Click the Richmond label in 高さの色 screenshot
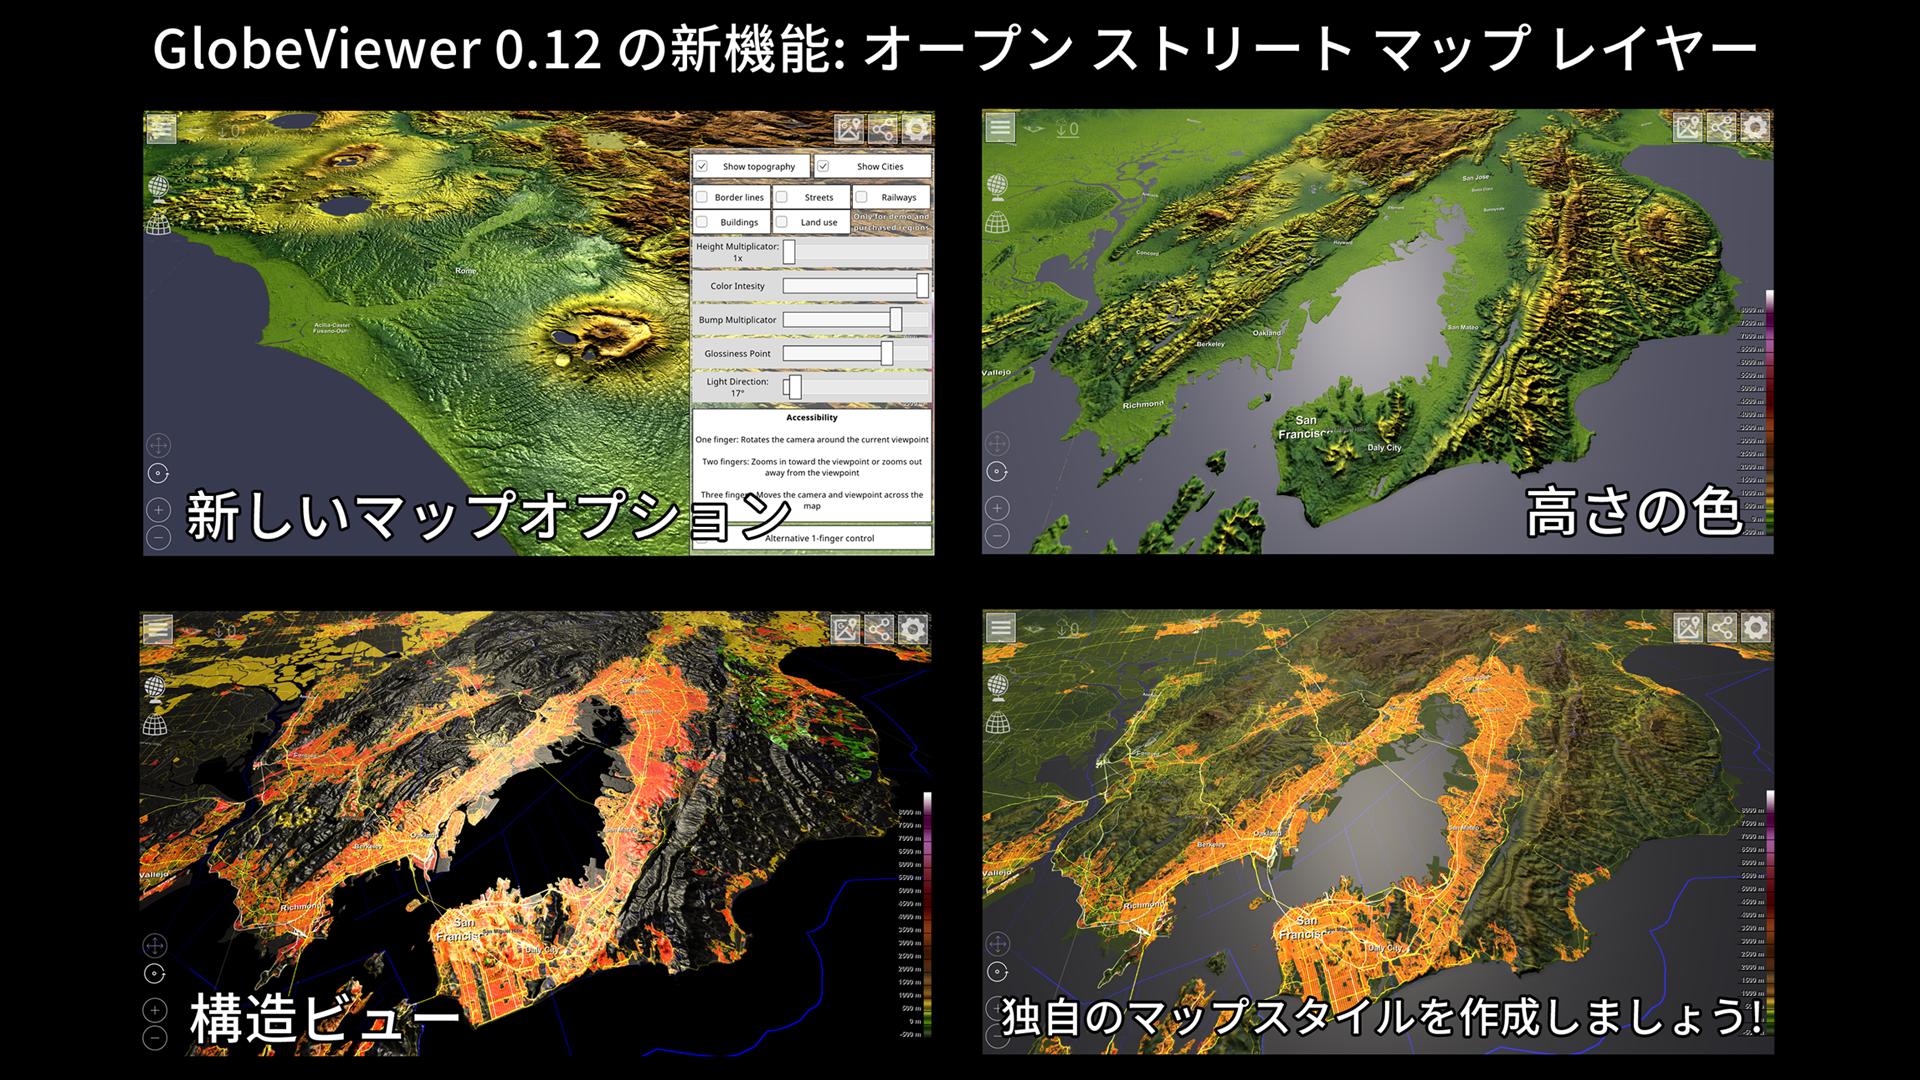The width and height of the screenshot is (1920, 1080). point(1143,404)
